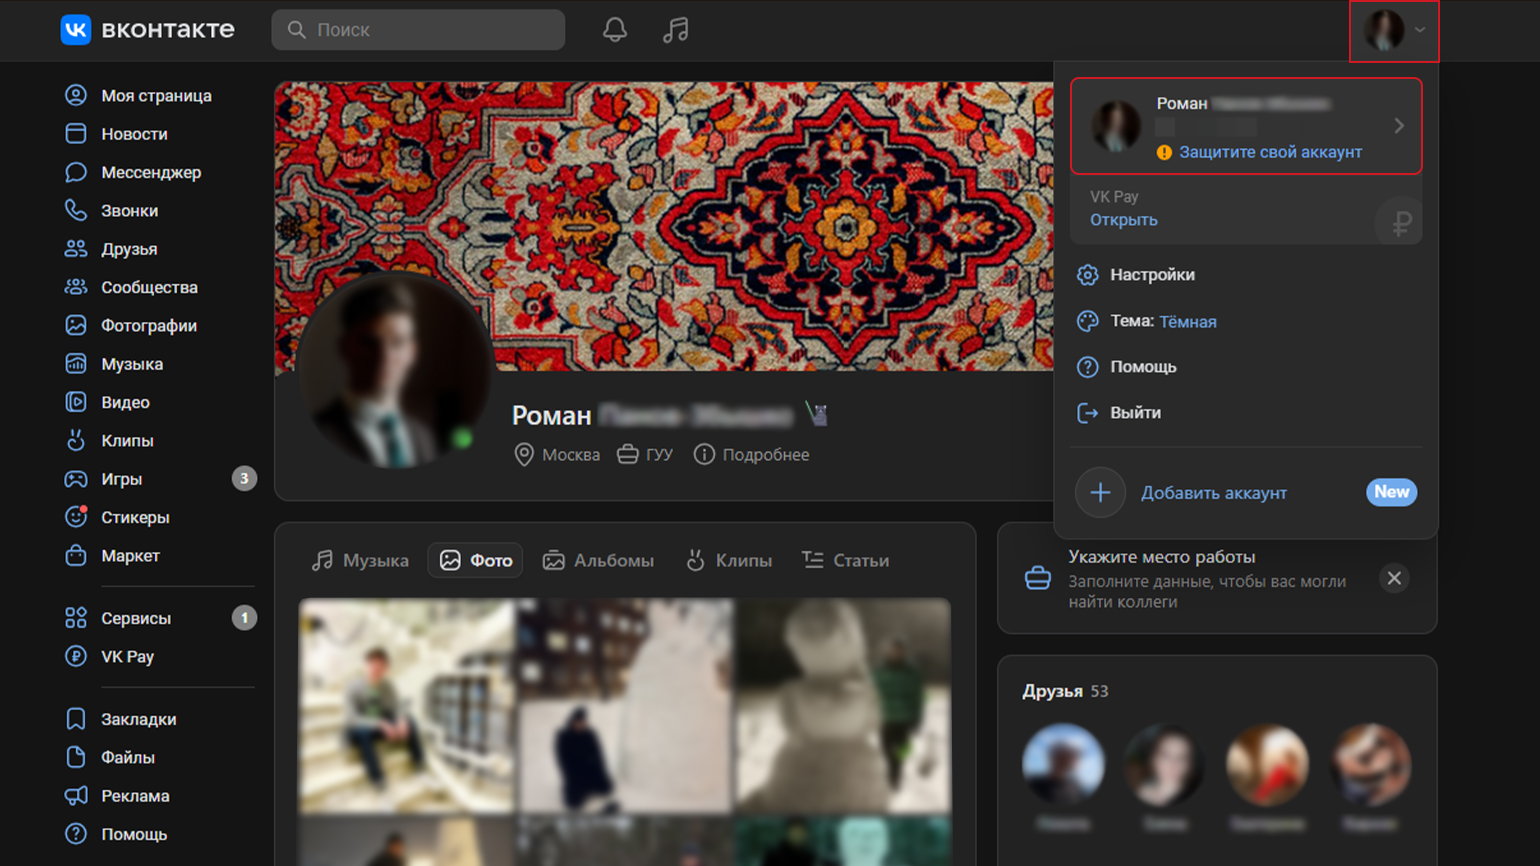
Task: Open third friend avatar with red clothing
Action: 1268,765
